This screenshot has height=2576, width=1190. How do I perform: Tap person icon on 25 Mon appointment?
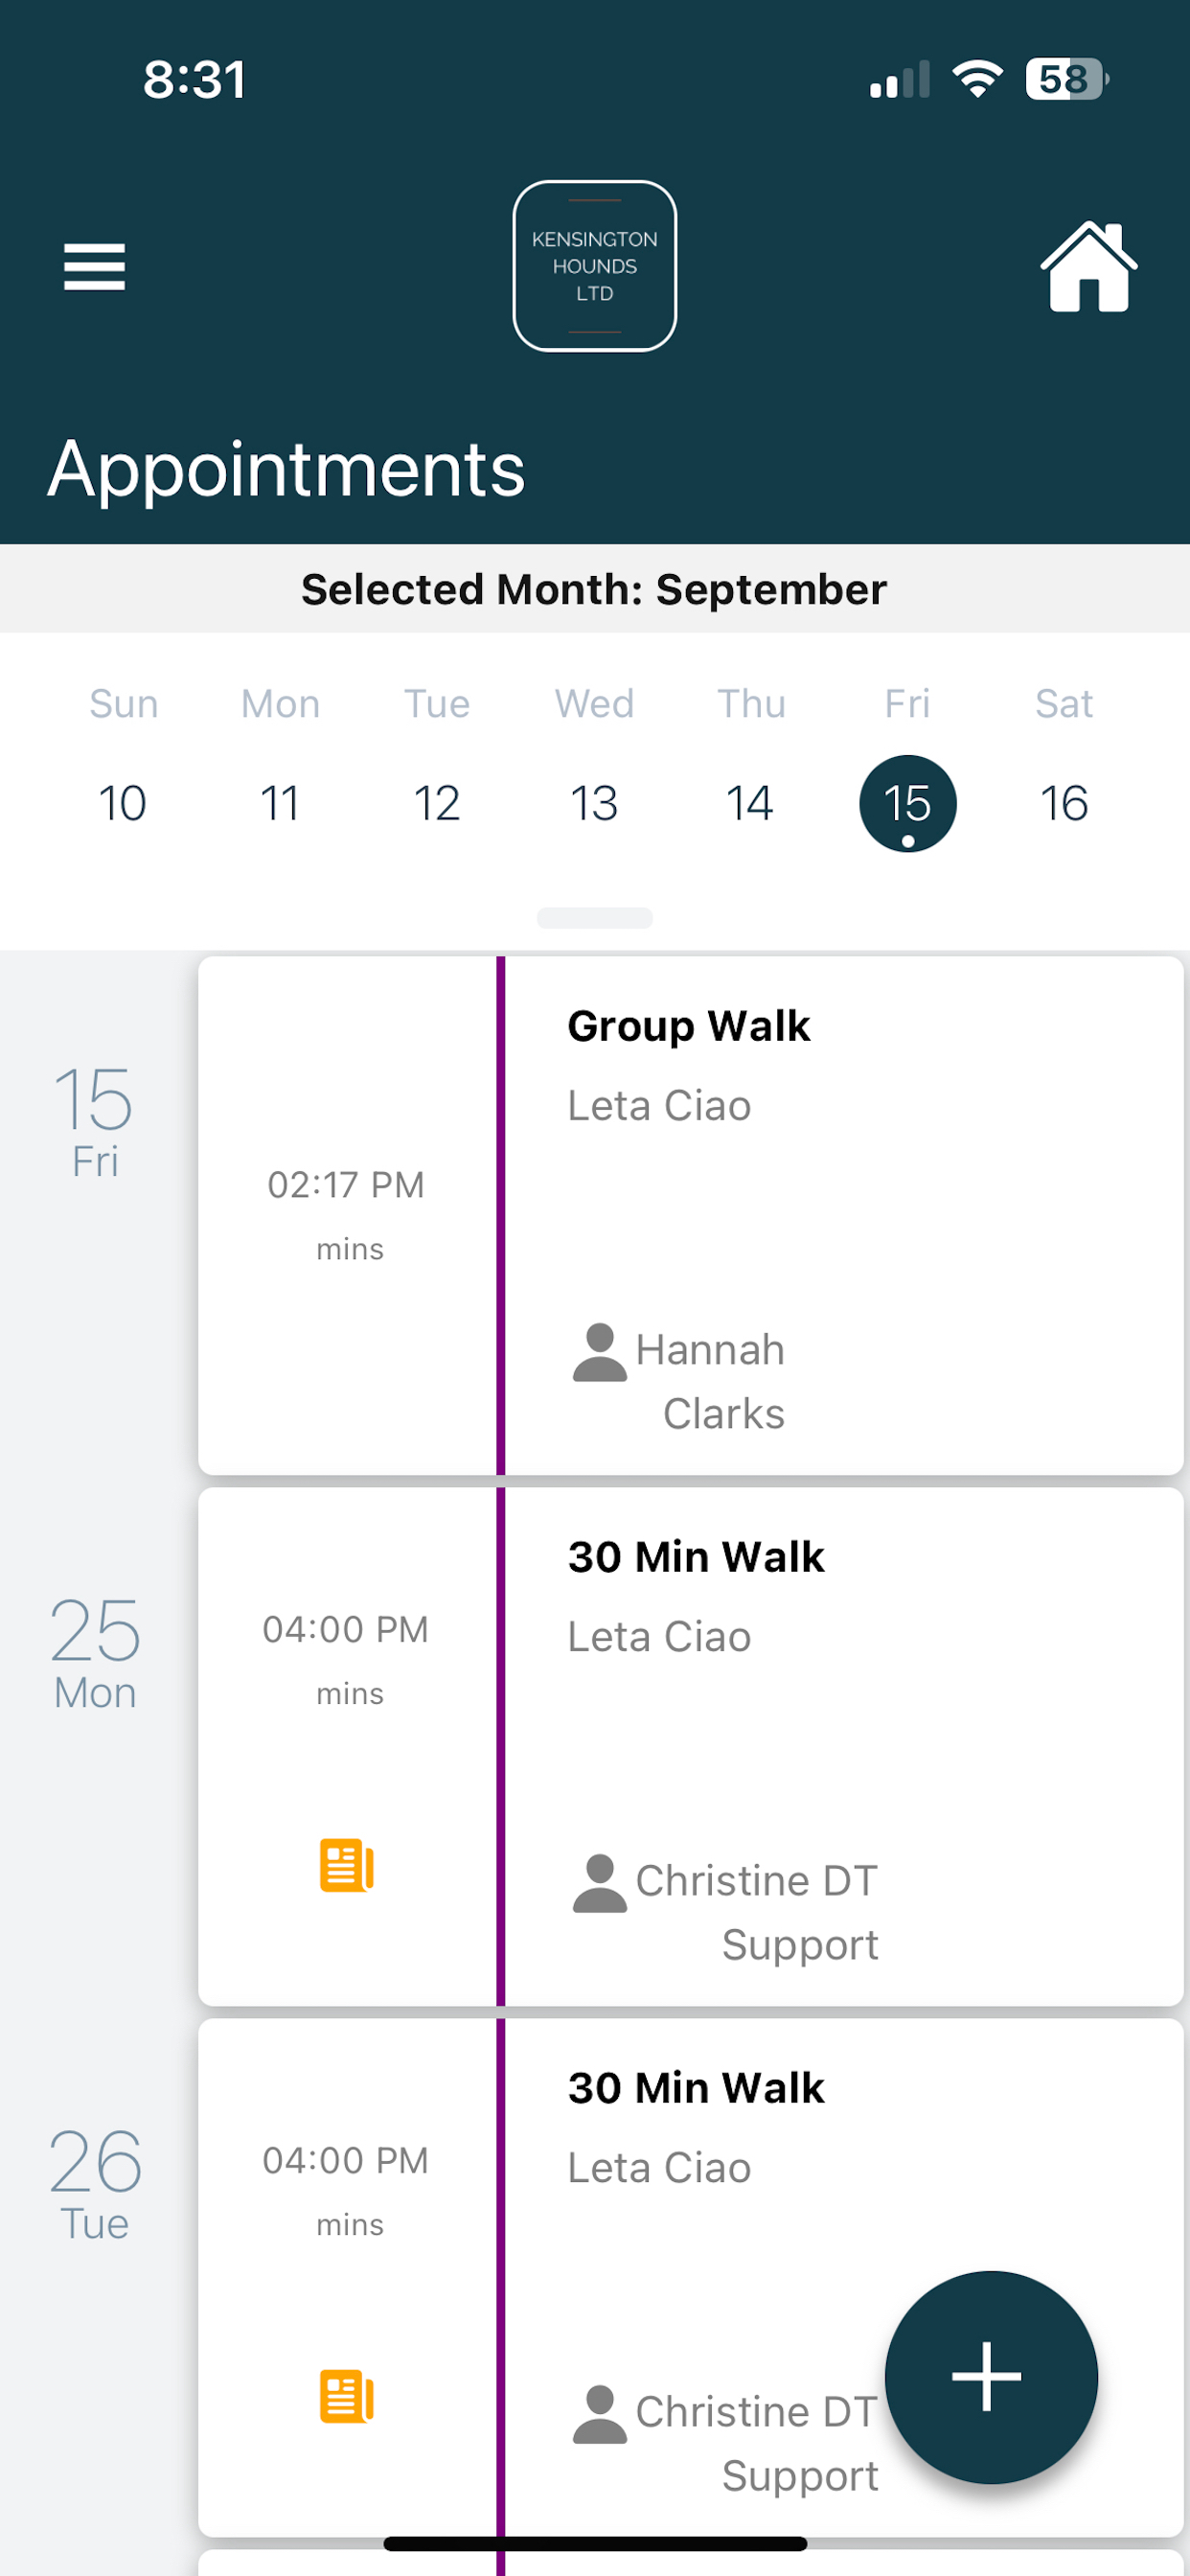click(x=599, y=1883)
